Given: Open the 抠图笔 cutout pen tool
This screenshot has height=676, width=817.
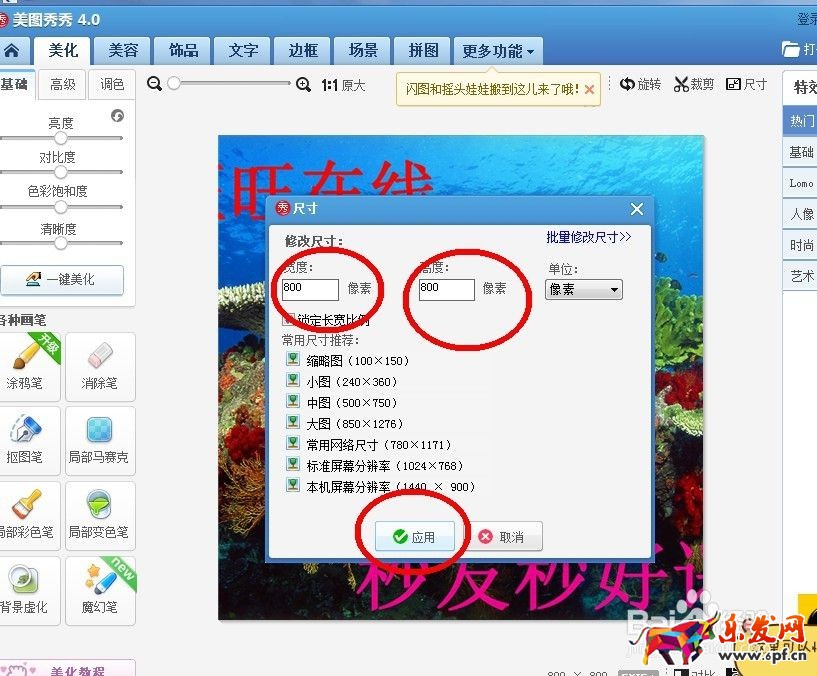Looking at the screenshot, I should (30, 440).
